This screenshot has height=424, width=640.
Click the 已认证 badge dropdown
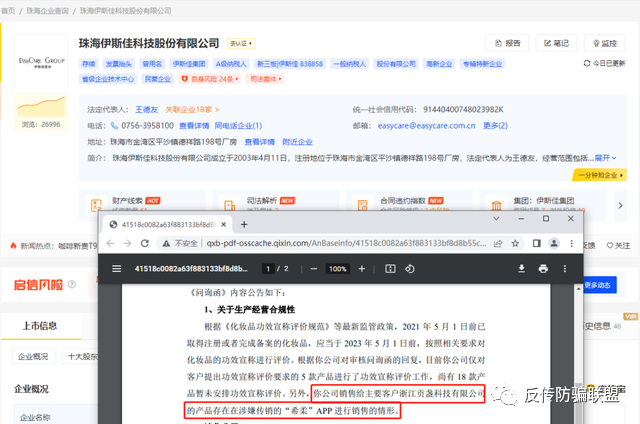(x=240, y=43)
